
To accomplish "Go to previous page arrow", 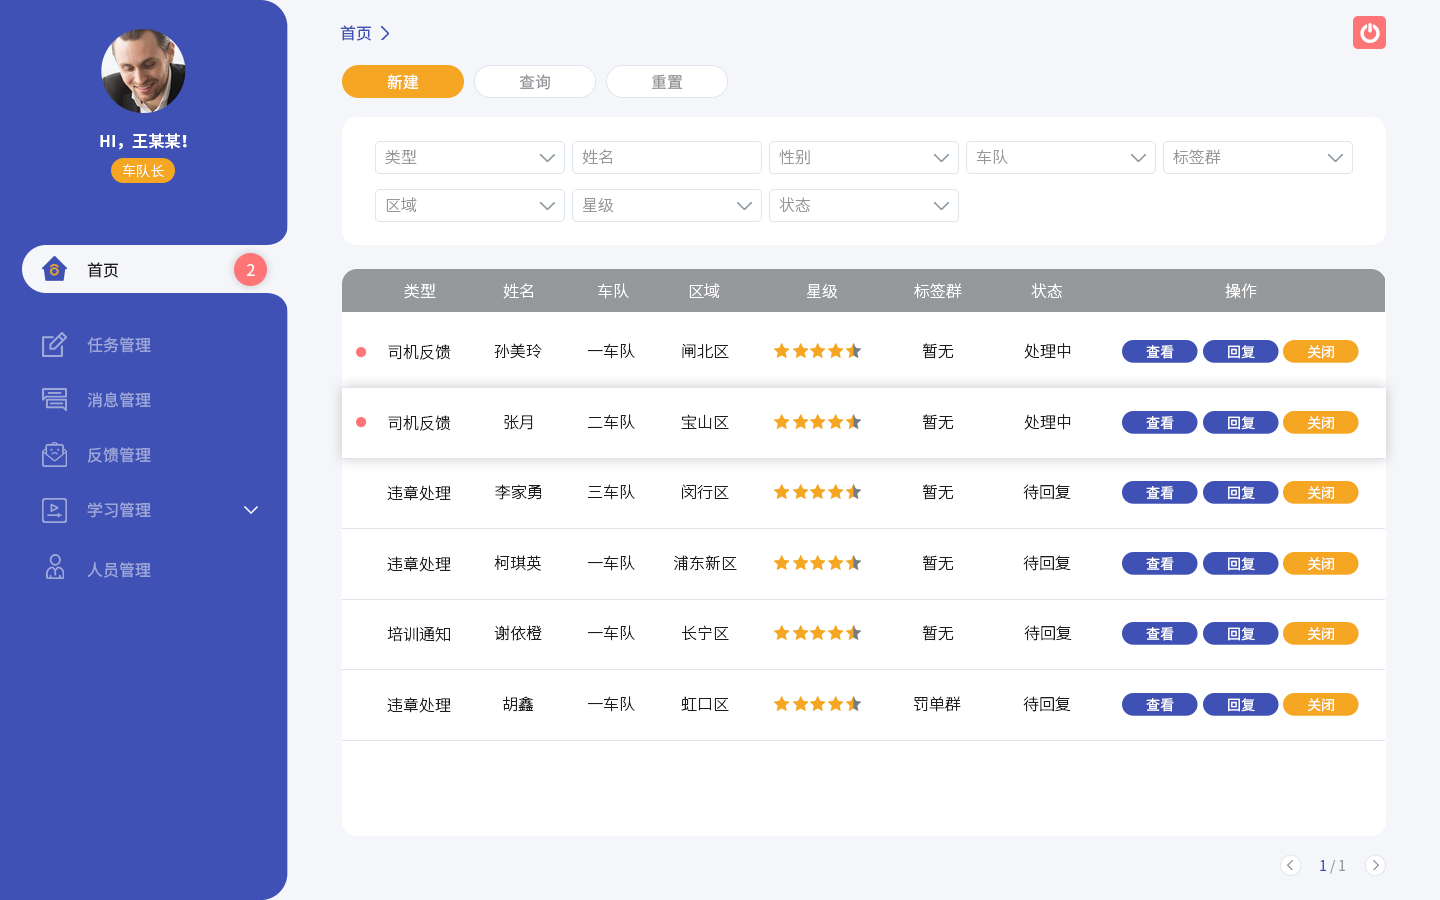I will (x=1290, y=865).
